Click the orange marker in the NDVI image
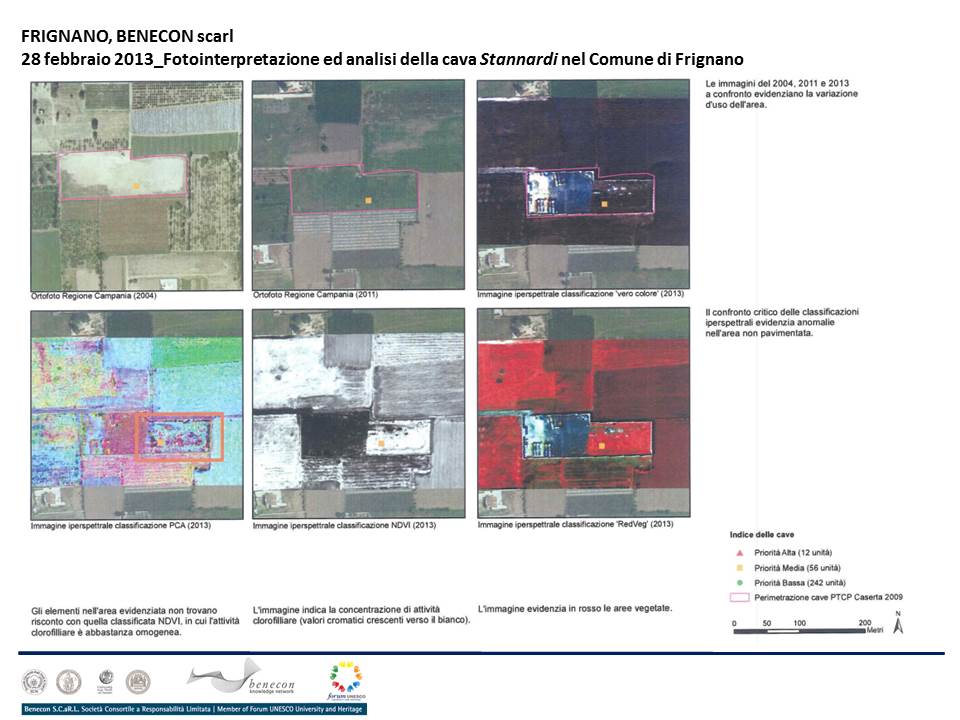 point(381,443)
